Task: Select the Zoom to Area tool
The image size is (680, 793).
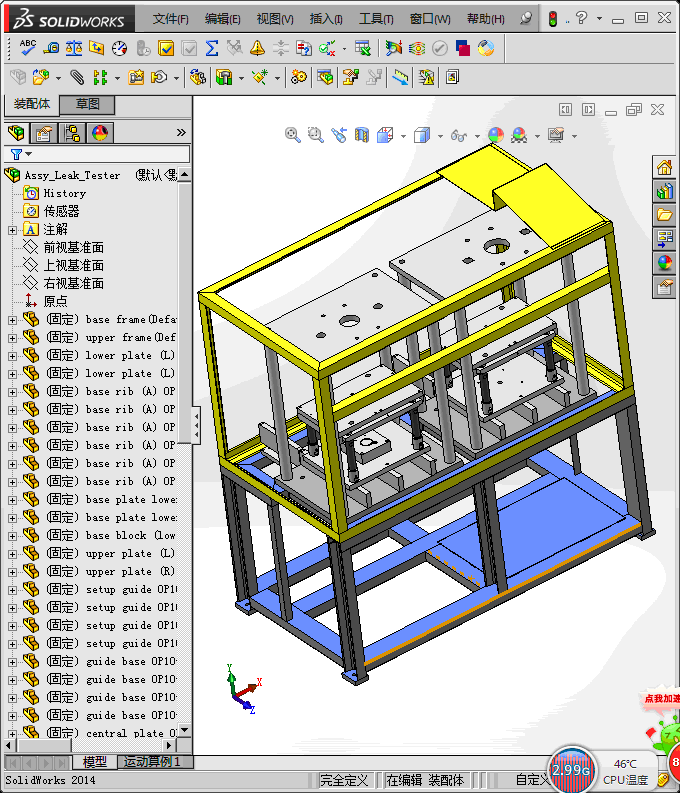Action: [x=315, y=135]
